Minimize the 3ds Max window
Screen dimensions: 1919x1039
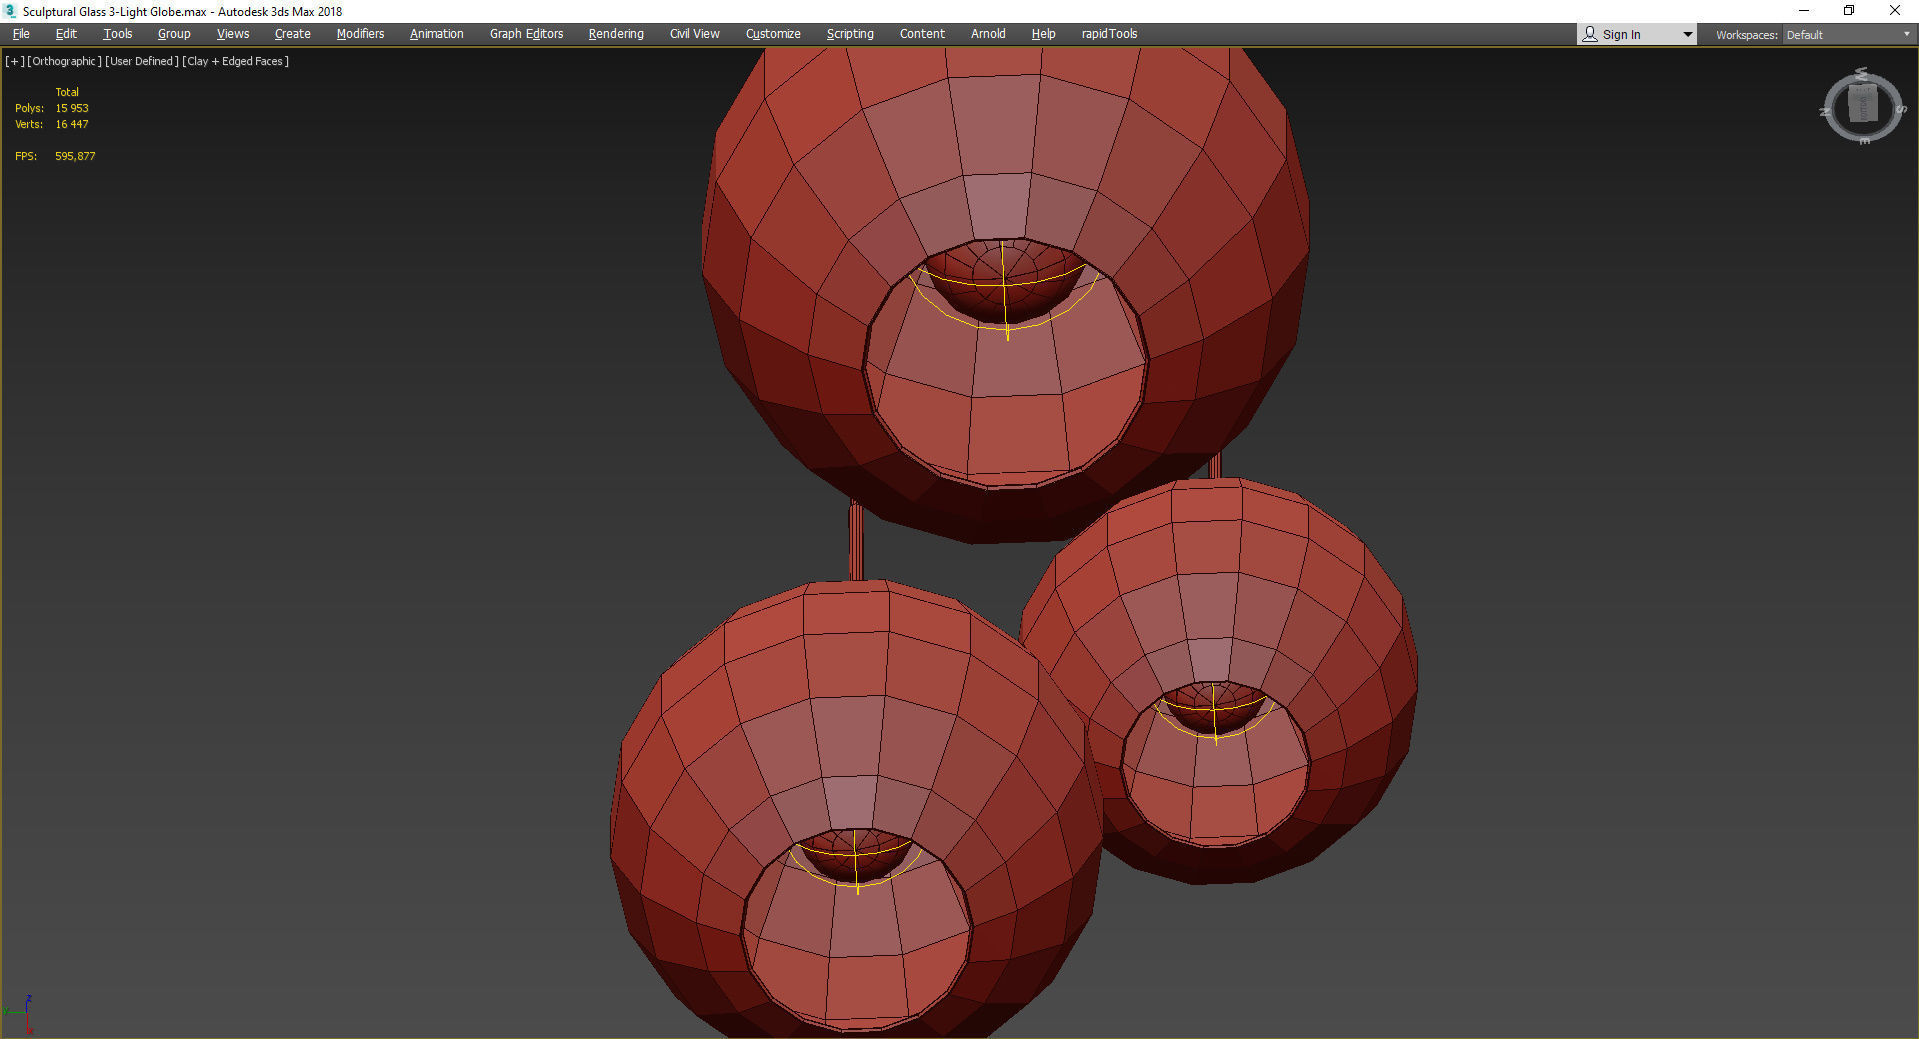tap(1804, 11)
